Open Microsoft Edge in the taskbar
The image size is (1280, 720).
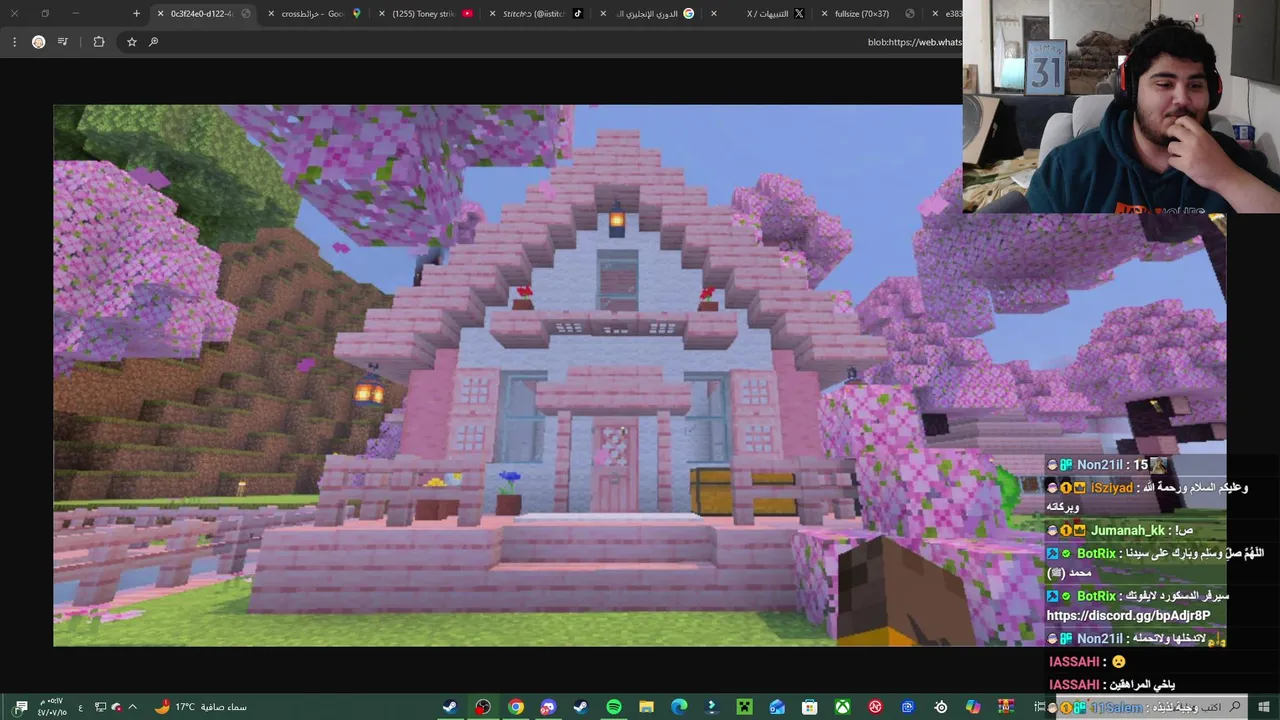click(679, 707)
